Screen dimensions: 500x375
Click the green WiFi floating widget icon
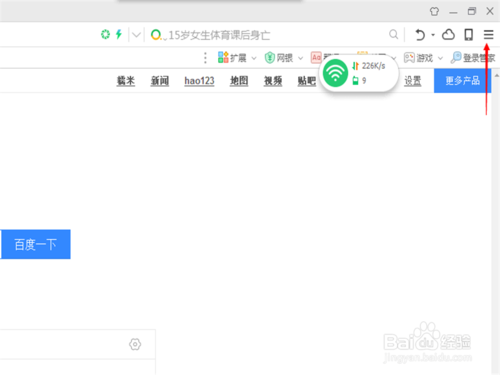click(335, 73)
